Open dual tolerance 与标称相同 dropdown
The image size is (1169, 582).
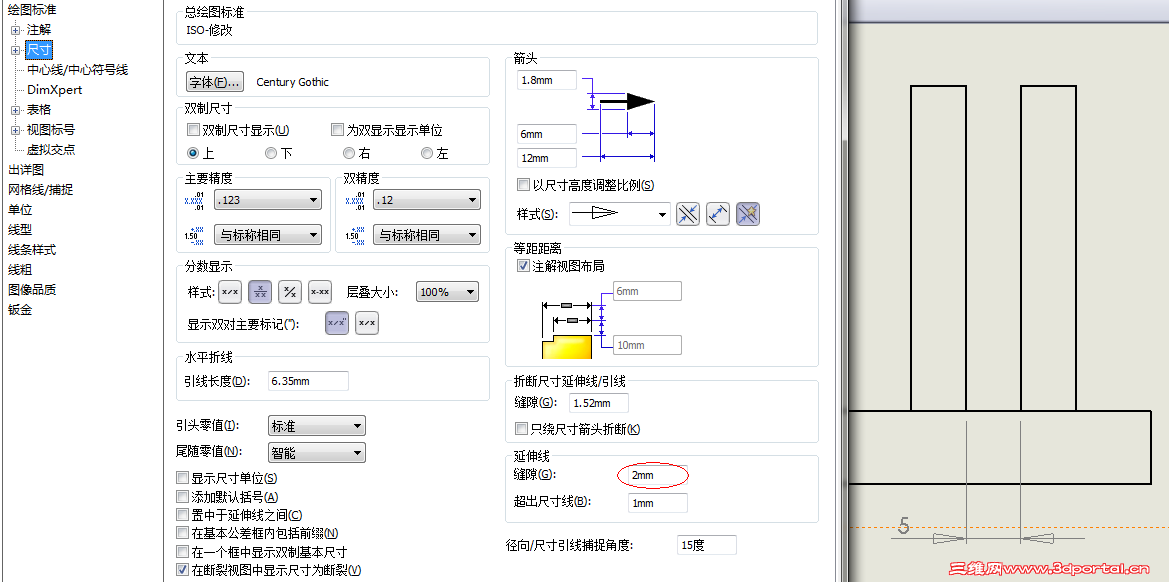[427, 235]
